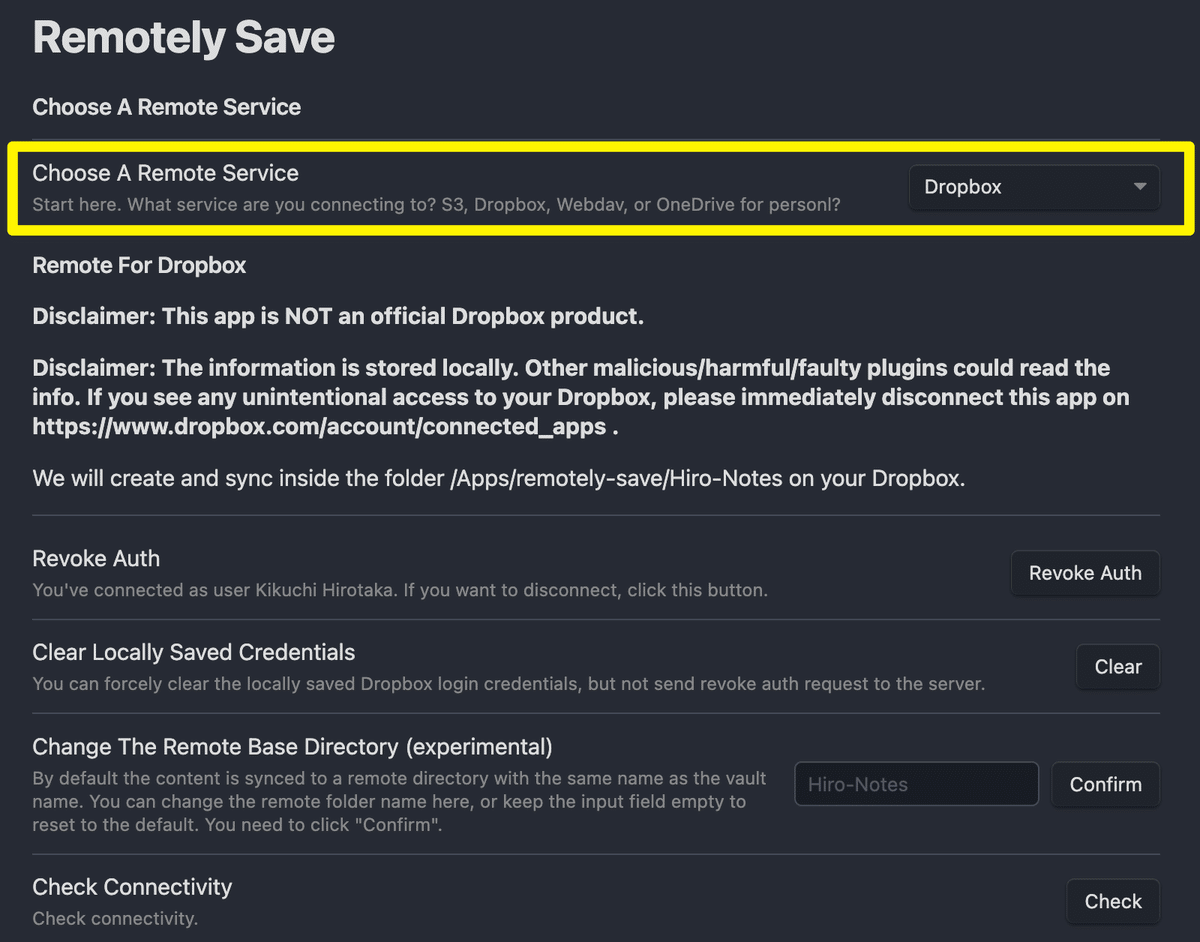Image resolution: width=1200 pixels, height=942 pixels.
Task: Click the Remotely Save page title
Action: [x=184, y=38]
